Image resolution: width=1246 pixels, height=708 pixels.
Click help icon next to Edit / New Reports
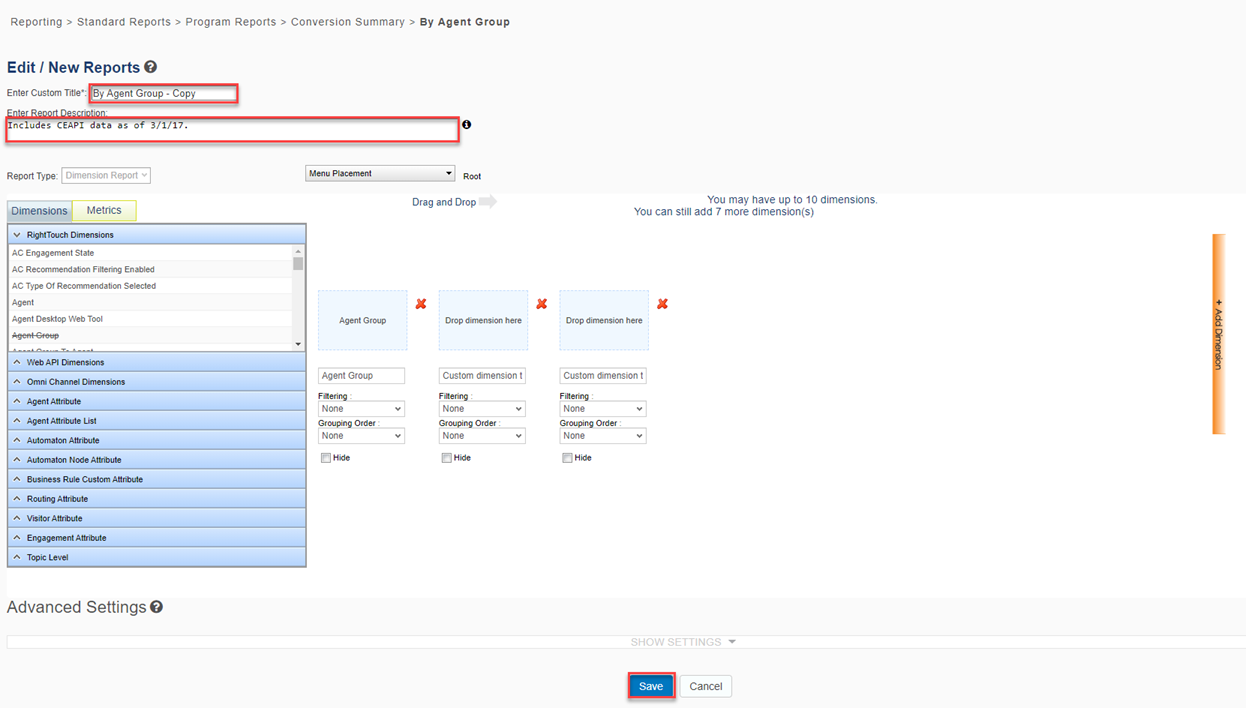pos(151,67)
